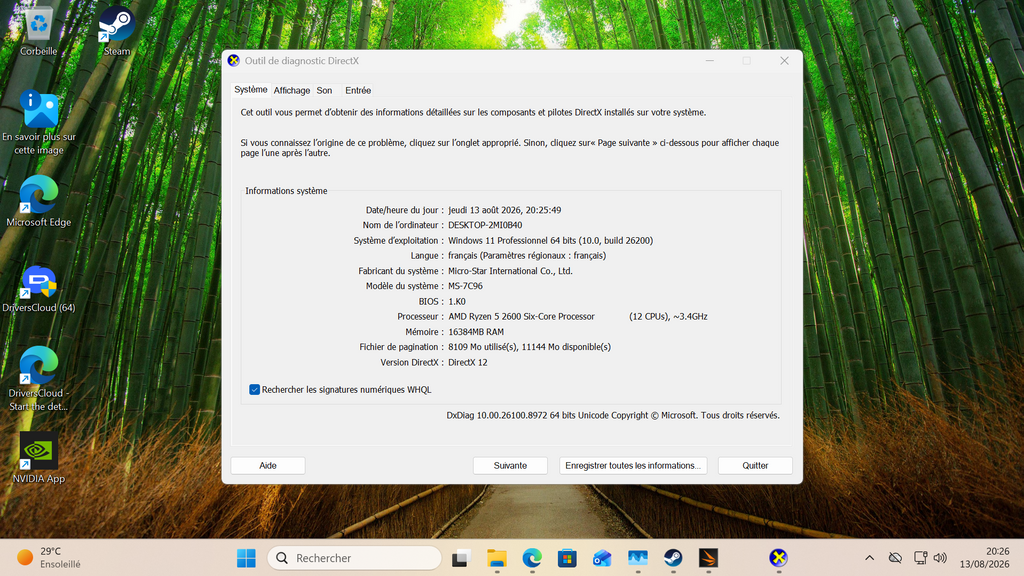Select the Corbeille recycle bin icon
This screenshot has height=576, width=1024.
pos(39,31)
